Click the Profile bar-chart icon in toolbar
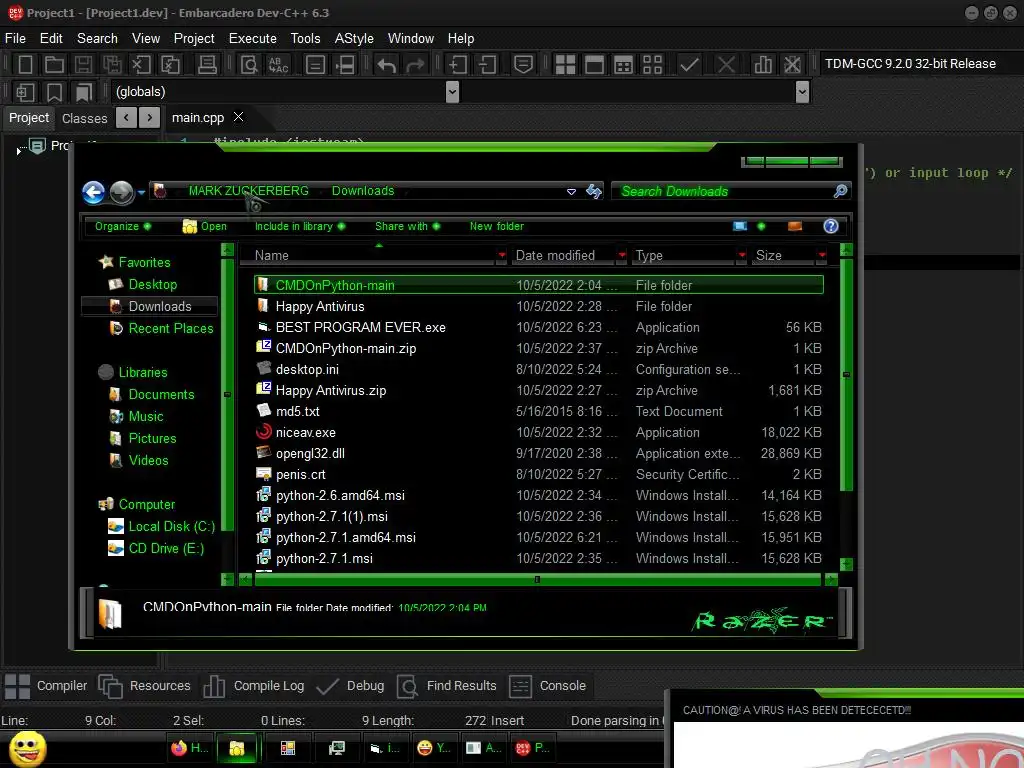This screenshot has height=768, width=1024. [x=763, y=64]
